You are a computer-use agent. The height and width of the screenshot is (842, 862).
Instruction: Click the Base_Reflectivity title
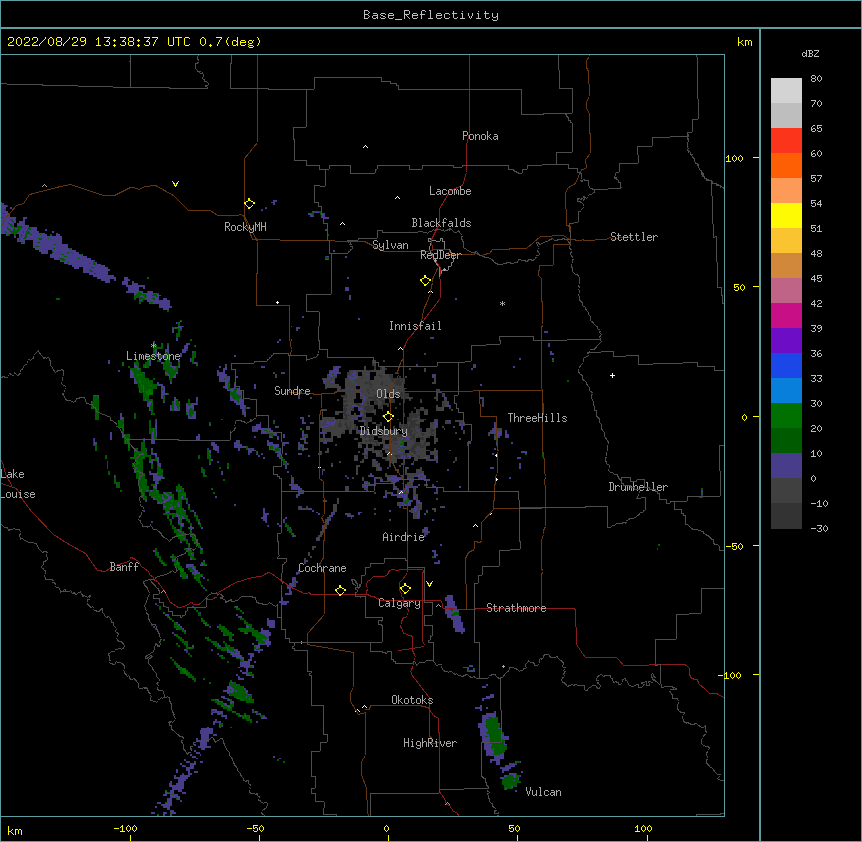coord(431,15)
